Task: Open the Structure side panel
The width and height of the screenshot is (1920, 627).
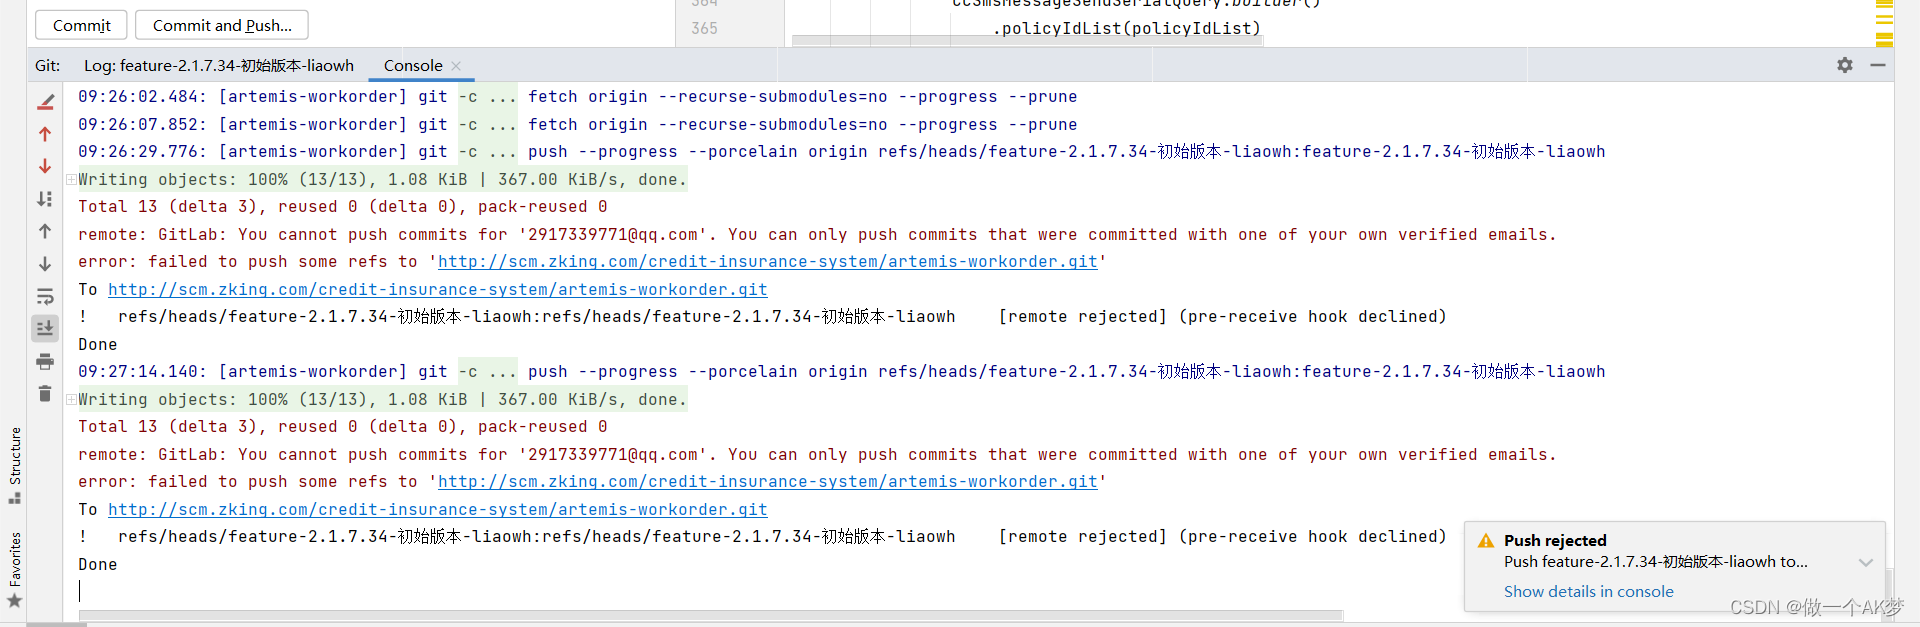Action: pyautogui.click(x=15, y=465)
